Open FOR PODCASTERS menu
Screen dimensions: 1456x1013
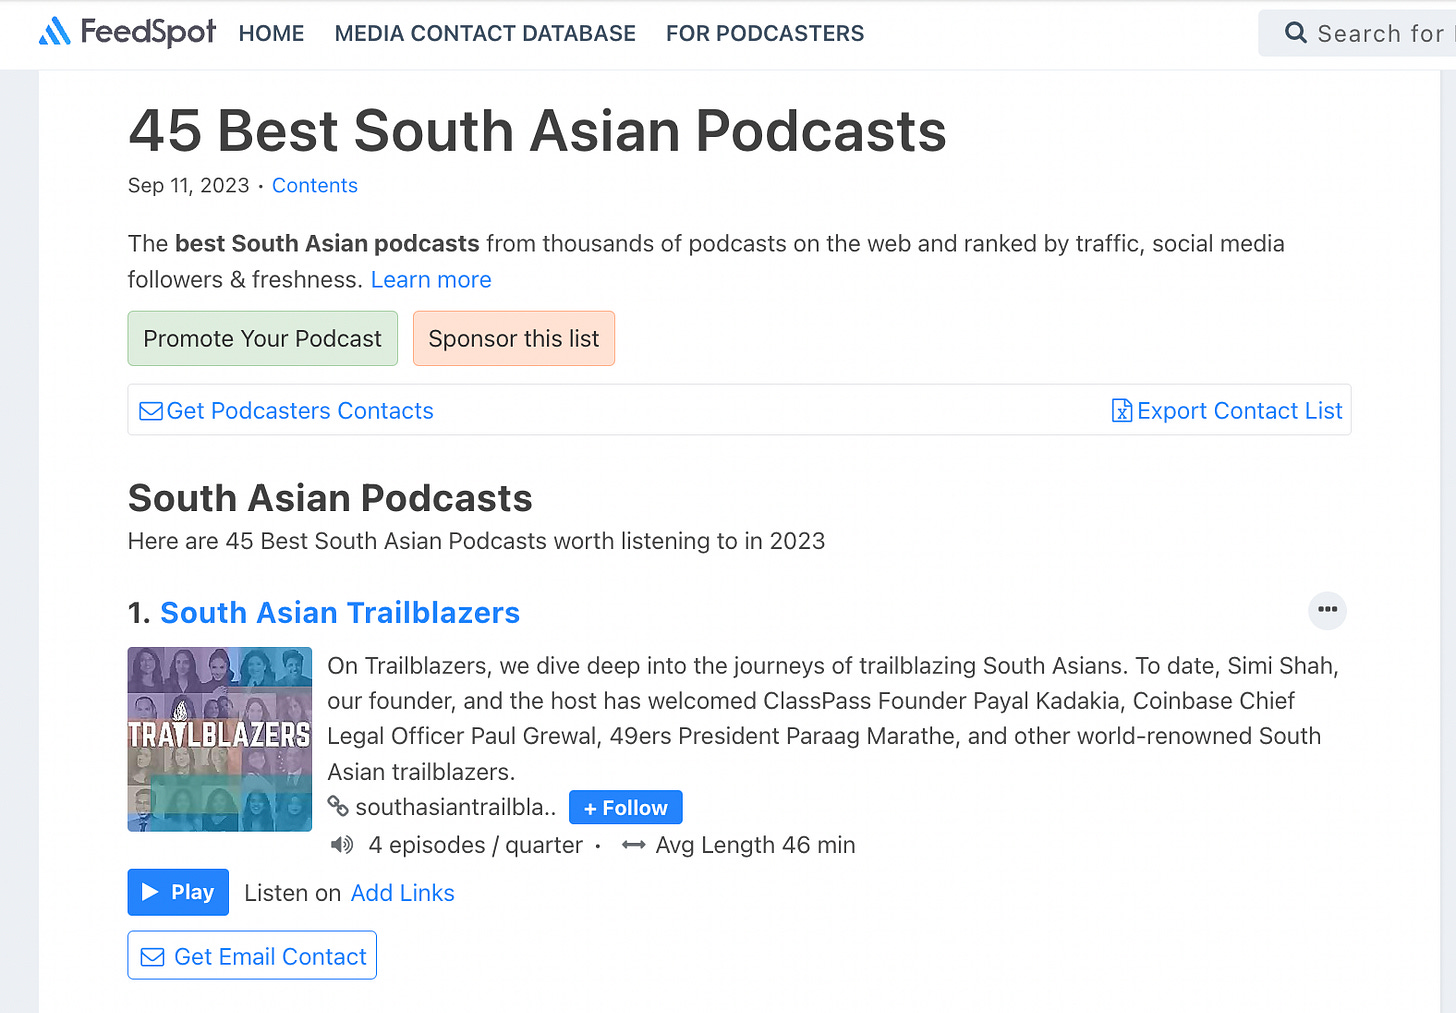pyautogui.click(x=765, y=34)
